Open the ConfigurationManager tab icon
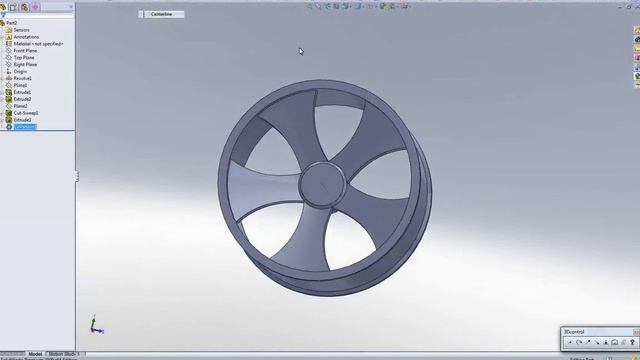Image resolution: width=640 pixels, height=360 pixels. tap(24, 7)
